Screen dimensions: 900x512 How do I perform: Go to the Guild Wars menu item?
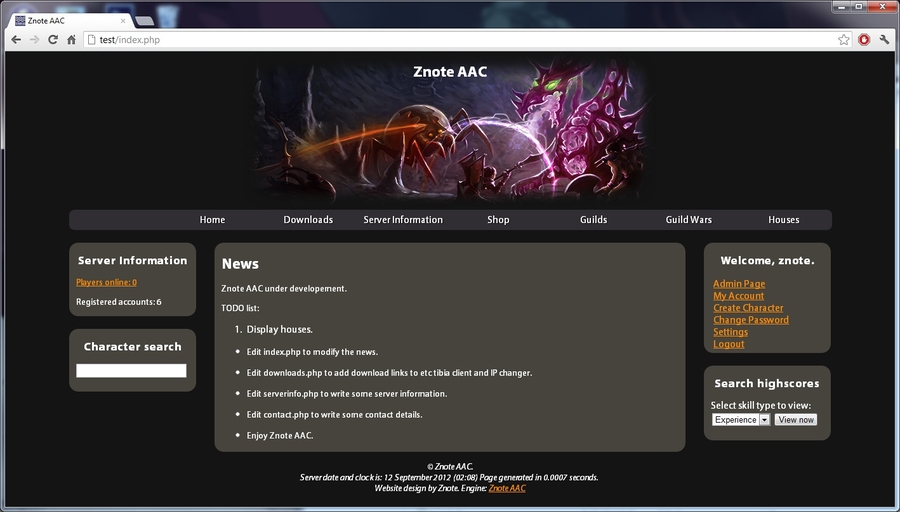(688, 220)
